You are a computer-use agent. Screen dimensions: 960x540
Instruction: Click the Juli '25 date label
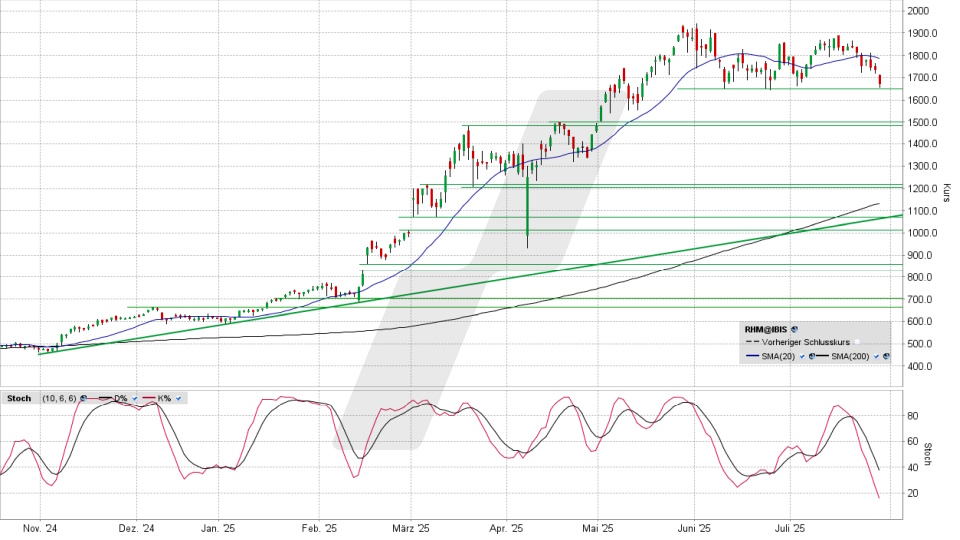pos(790,528)
